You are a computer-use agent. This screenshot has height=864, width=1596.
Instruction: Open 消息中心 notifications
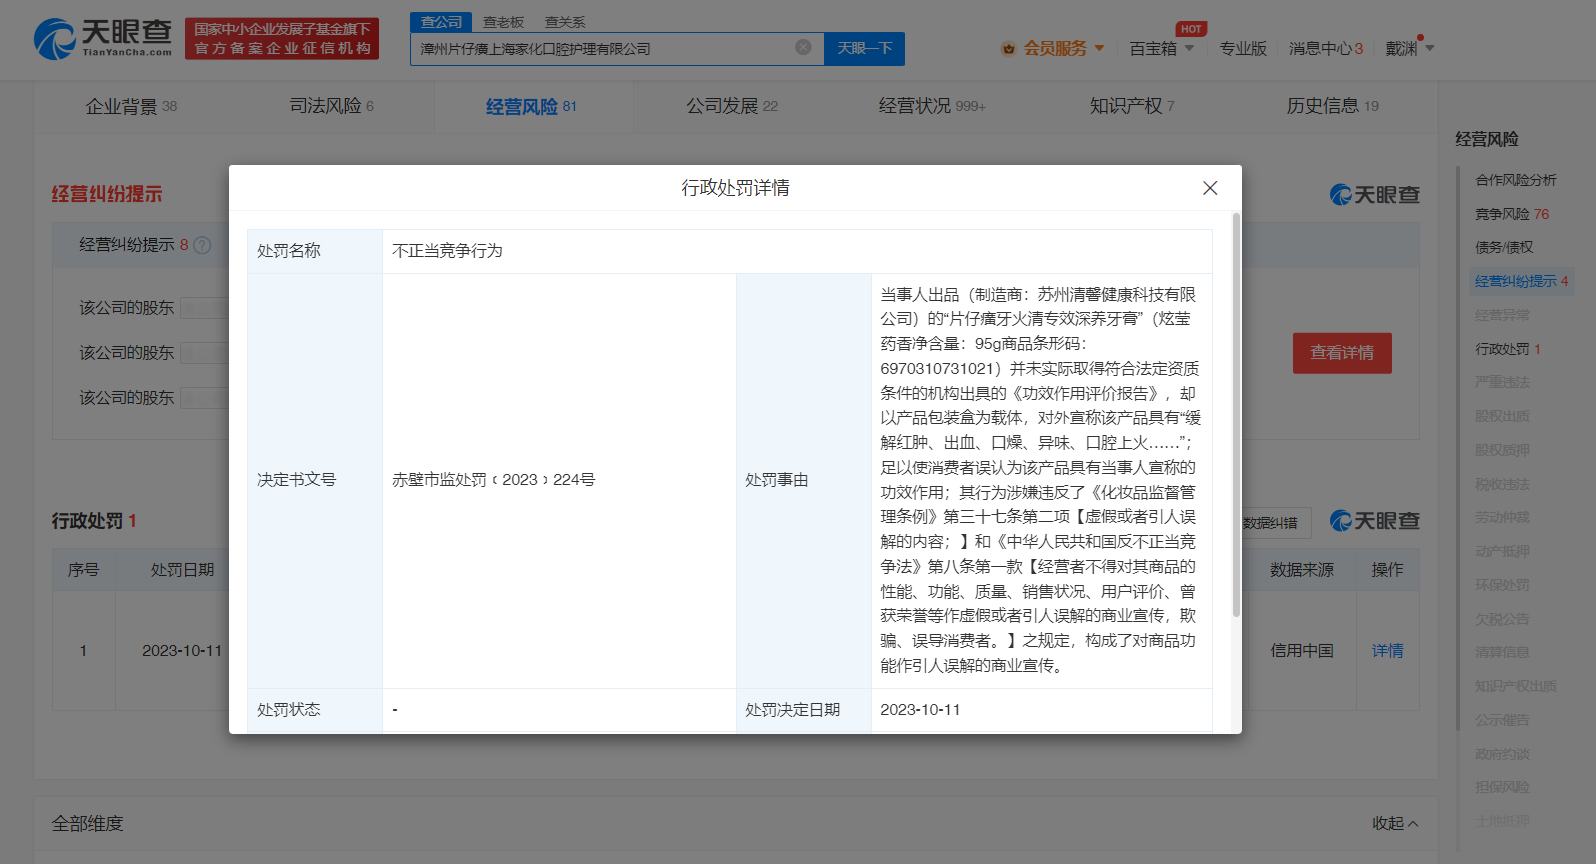(1324, 49)
